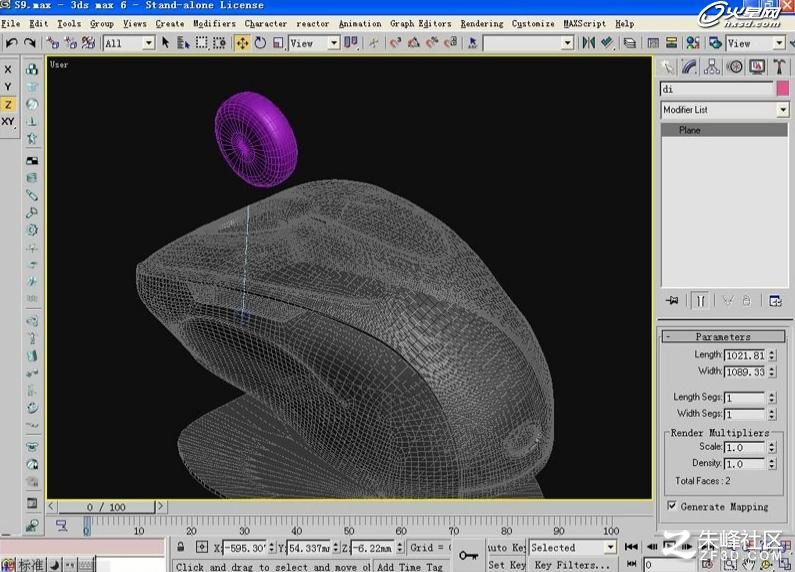The image size is (795, 572).
Task: Expand the Modifier List dropdown
Action: [x=783, y=110]
